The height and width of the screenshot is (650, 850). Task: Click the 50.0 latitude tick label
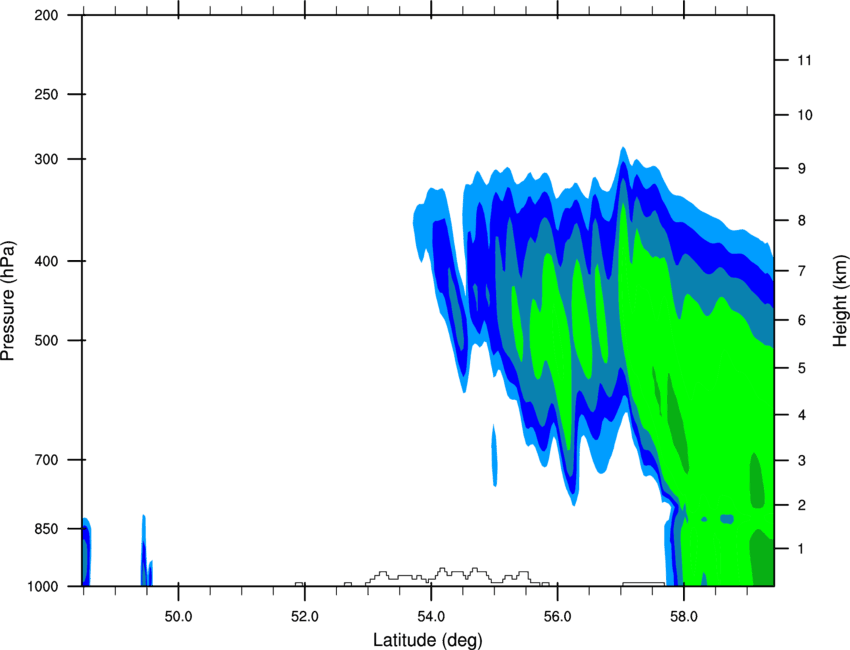click(x=178, y=617)
